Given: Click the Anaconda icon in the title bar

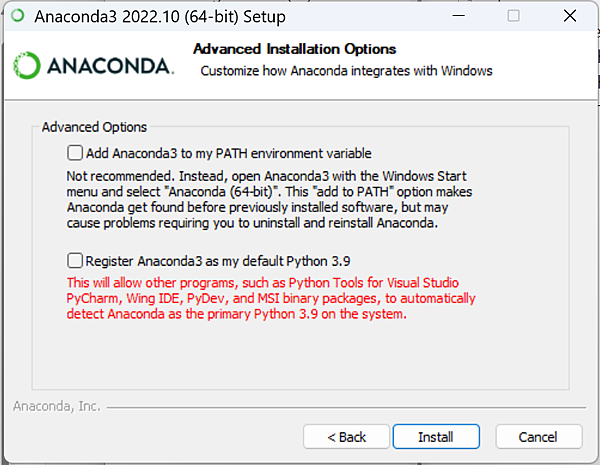Looking at the screenshot, I should [18, 16].
